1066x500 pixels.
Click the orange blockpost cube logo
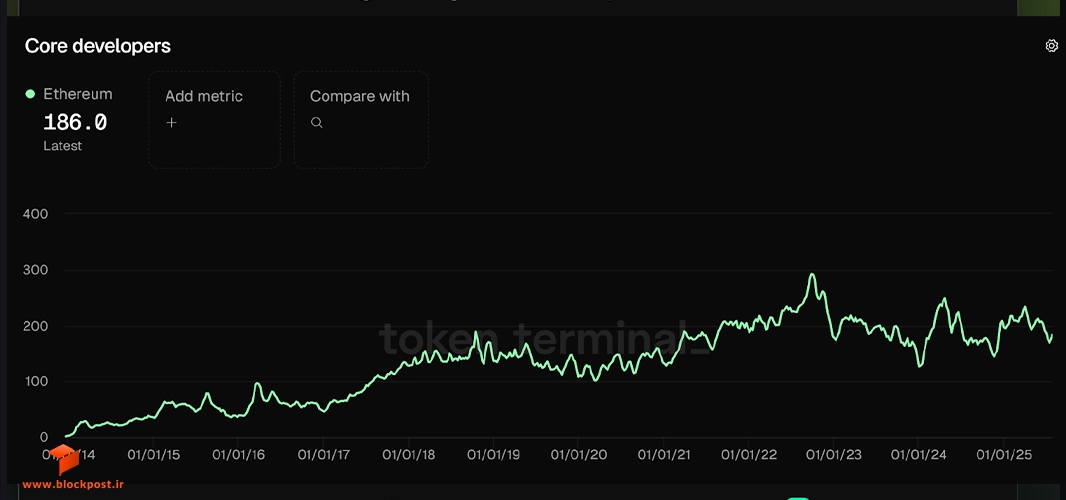point(63,460)
